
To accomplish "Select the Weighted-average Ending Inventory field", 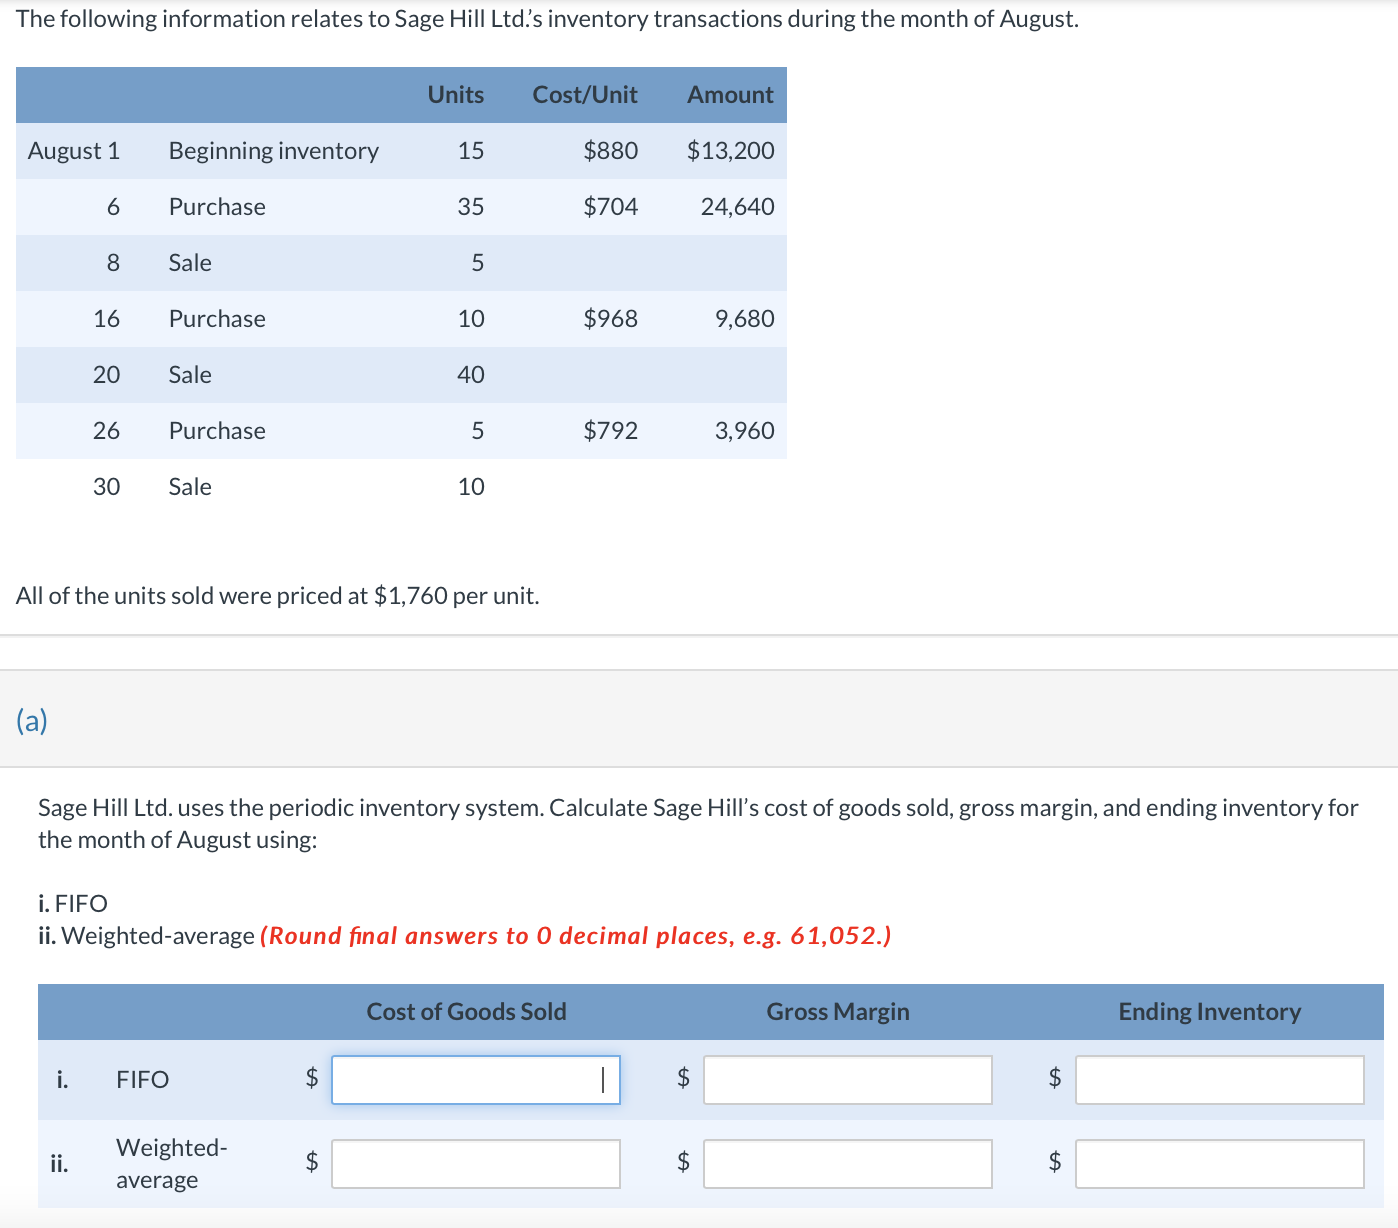I will point(1220,1164).
